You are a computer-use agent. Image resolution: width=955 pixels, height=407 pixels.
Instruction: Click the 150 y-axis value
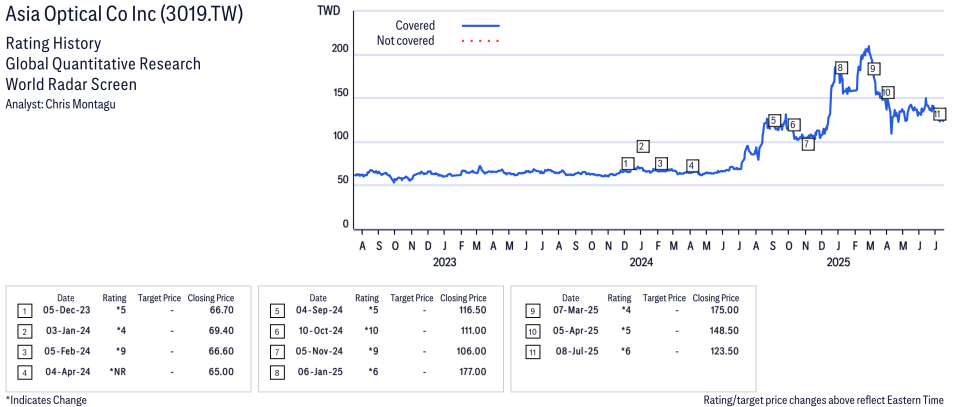point(340,93)
